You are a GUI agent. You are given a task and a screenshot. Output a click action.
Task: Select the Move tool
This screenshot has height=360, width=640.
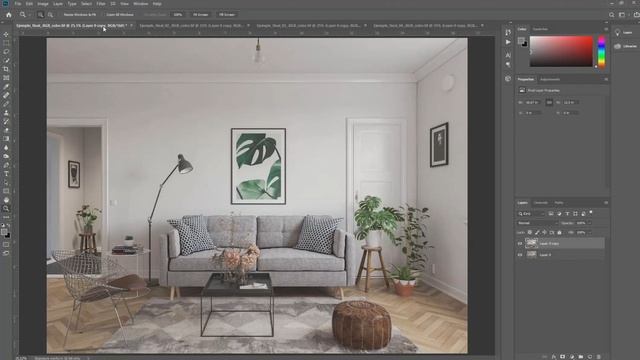6,34
